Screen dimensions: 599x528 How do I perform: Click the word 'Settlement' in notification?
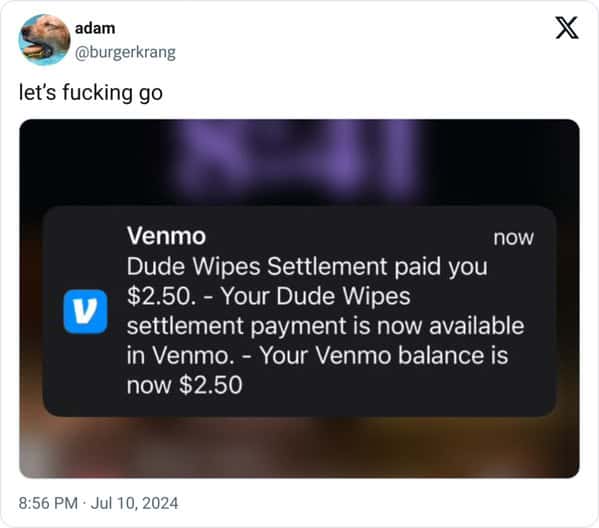click(x=327, y=266)
